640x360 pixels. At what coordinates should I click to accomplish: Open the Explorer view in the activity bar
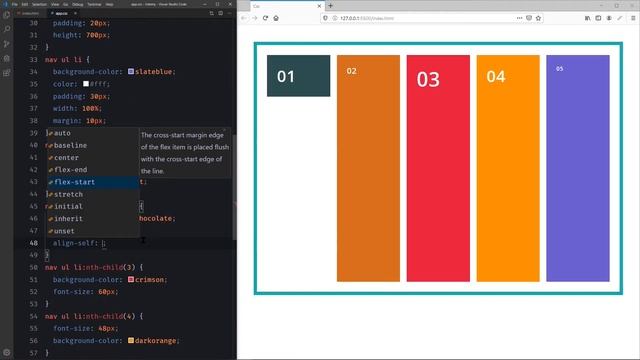[7, 15]
